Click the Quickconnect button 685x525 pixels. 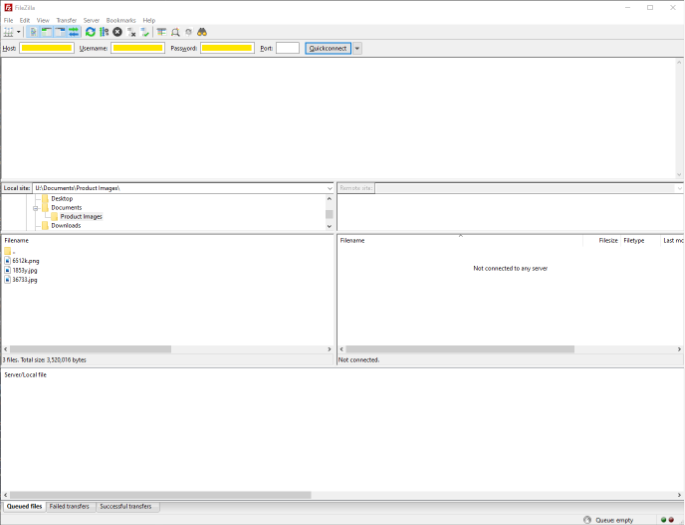tap(328, 48)
